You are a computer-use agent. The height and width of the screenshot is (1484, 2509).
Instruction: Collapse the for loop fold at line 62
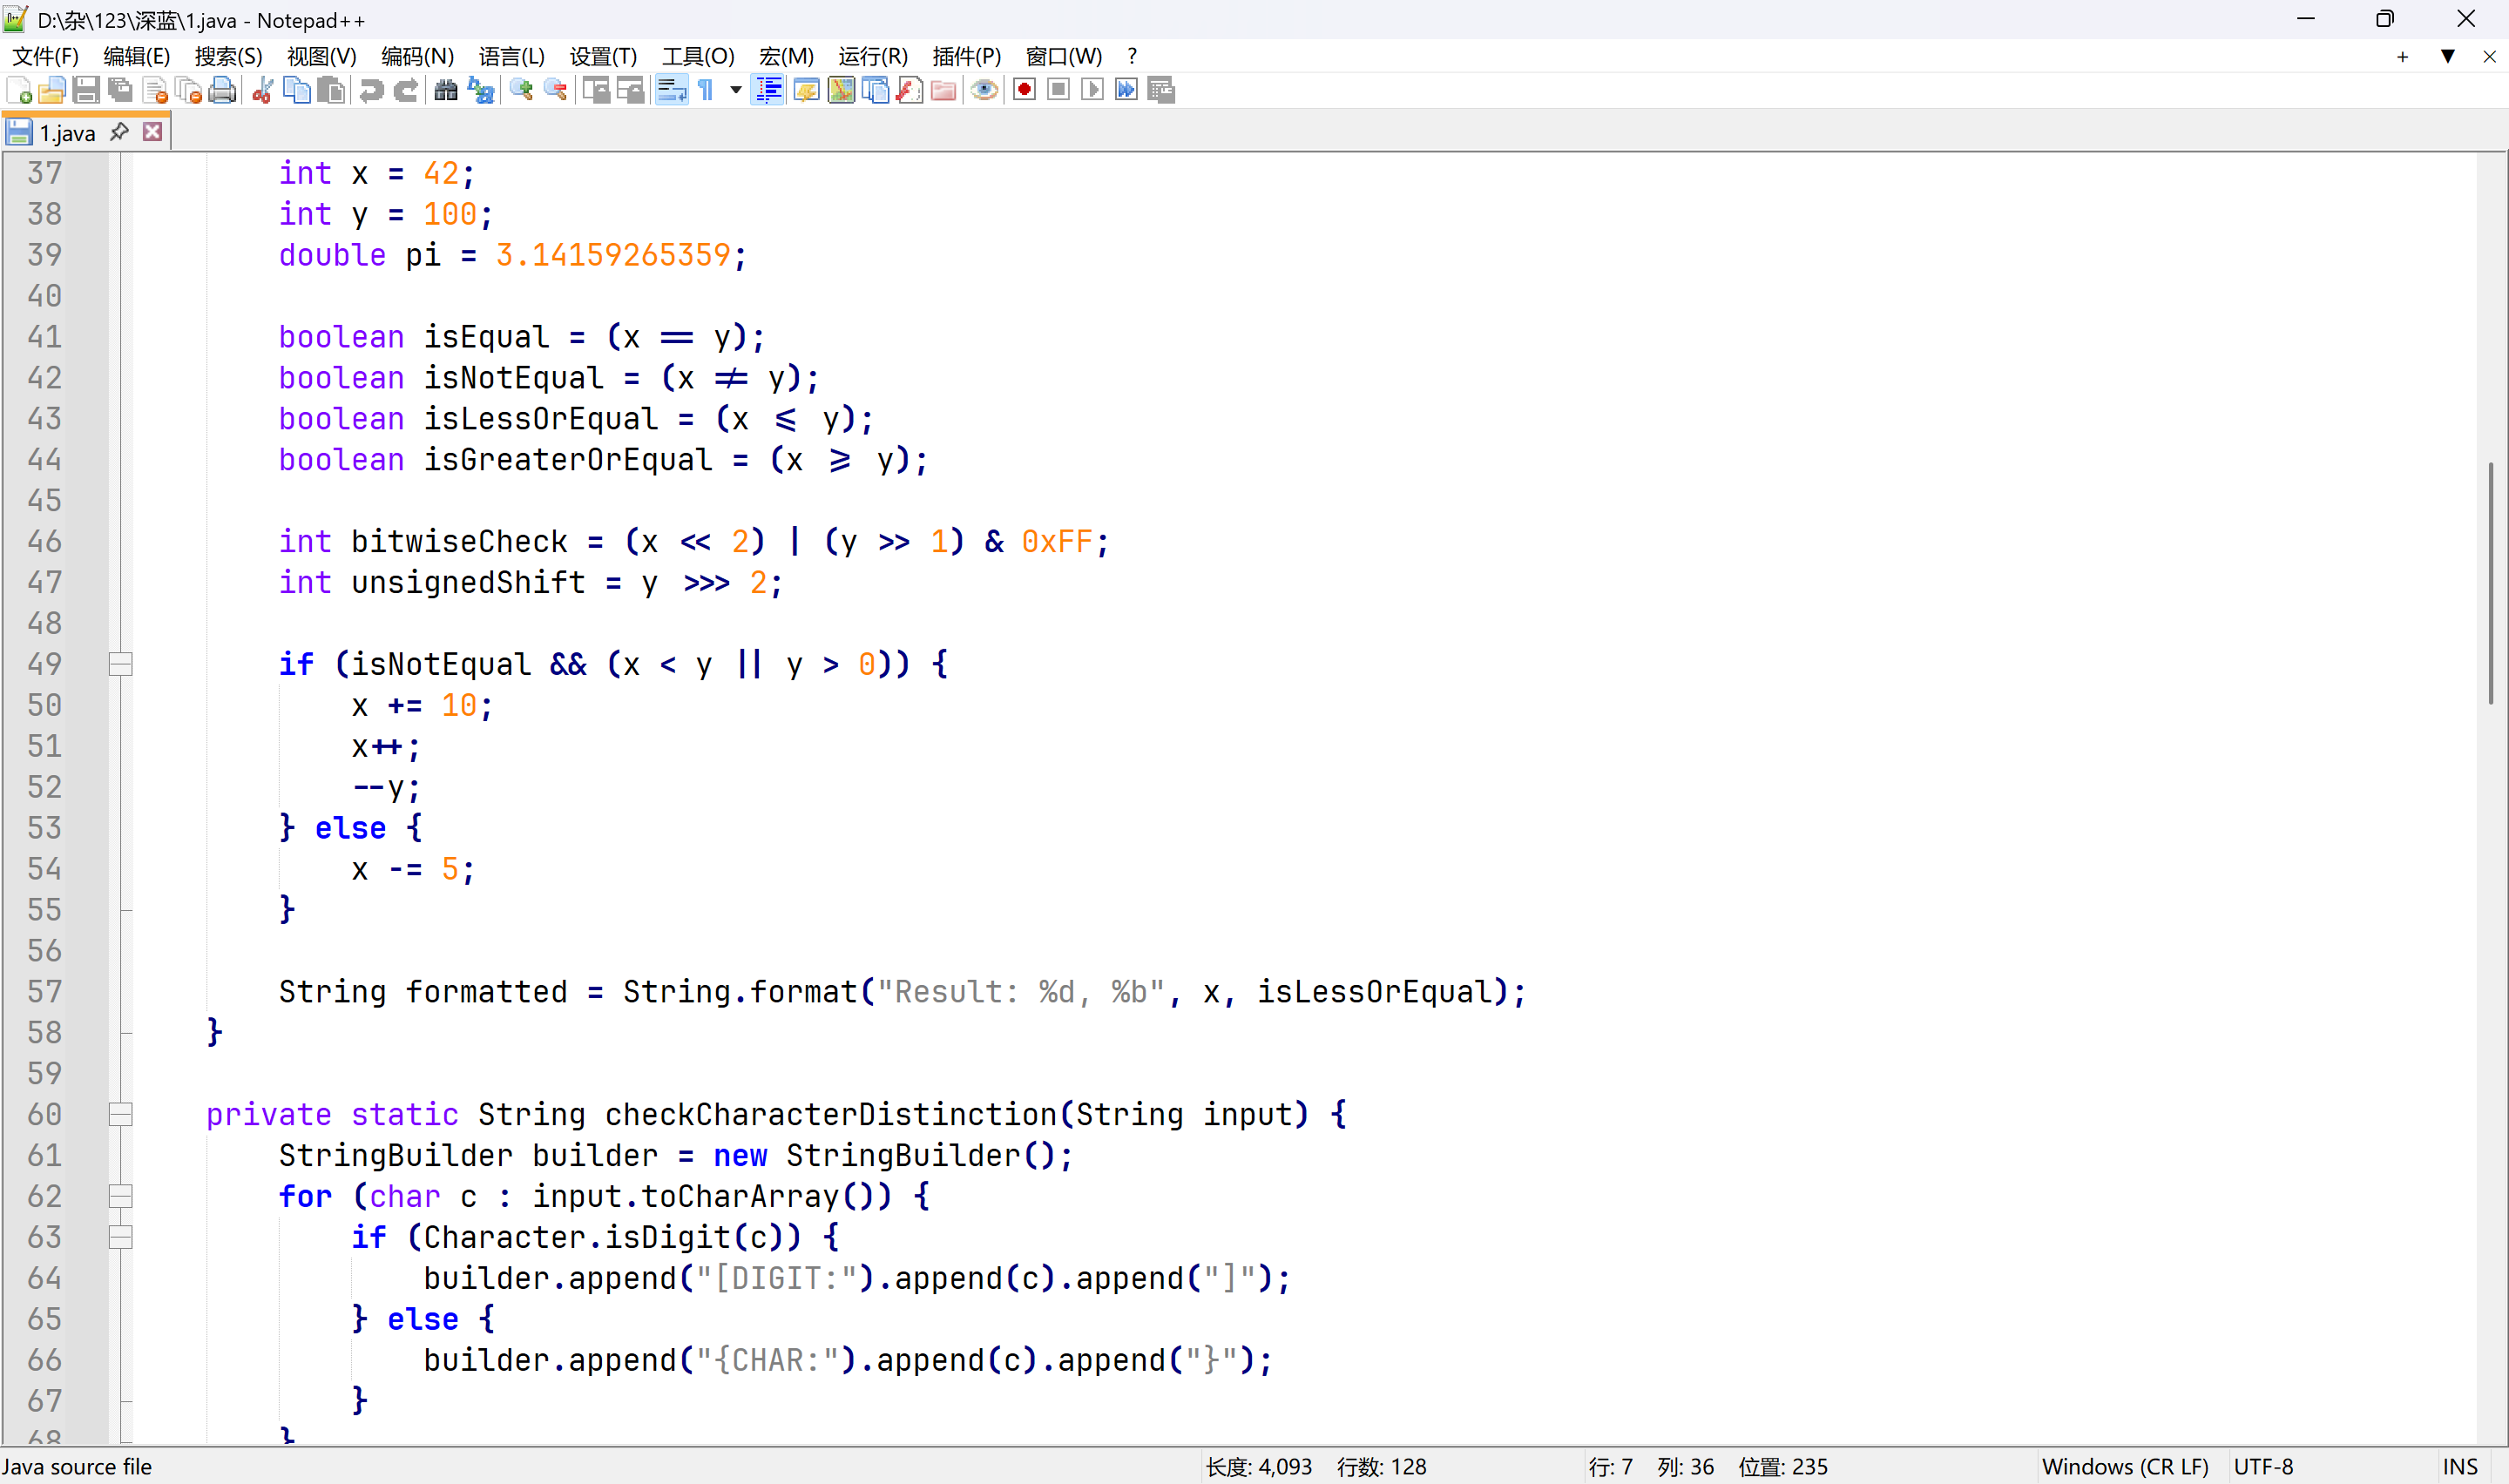[x=120, y=1196]
